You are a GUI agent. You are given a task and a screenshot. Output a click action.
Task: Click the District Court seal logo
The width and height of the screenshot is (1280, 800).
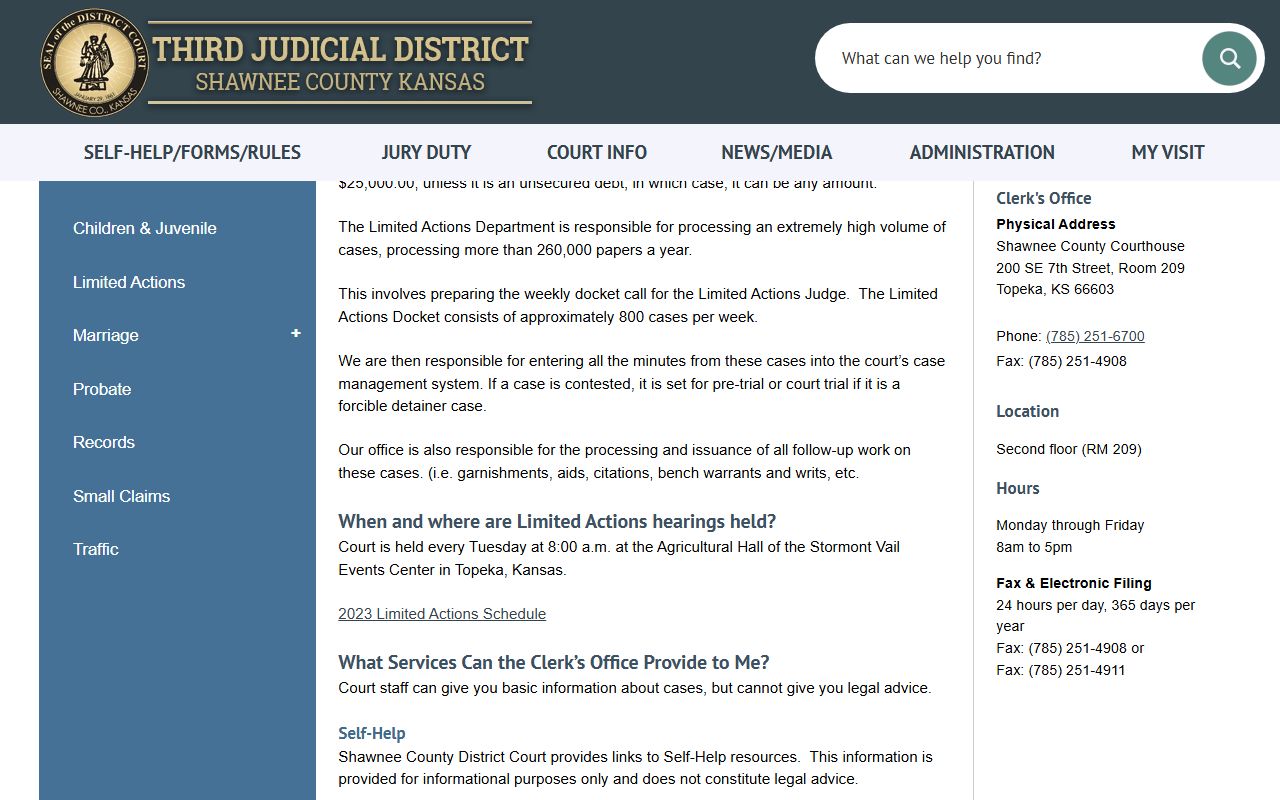point(95,62)
